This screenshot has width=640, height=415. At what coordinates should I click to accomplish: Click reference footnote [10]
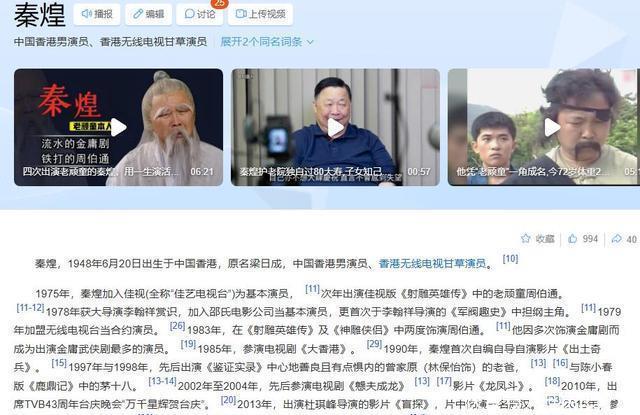pyautogui.click(x=510, y=259)
